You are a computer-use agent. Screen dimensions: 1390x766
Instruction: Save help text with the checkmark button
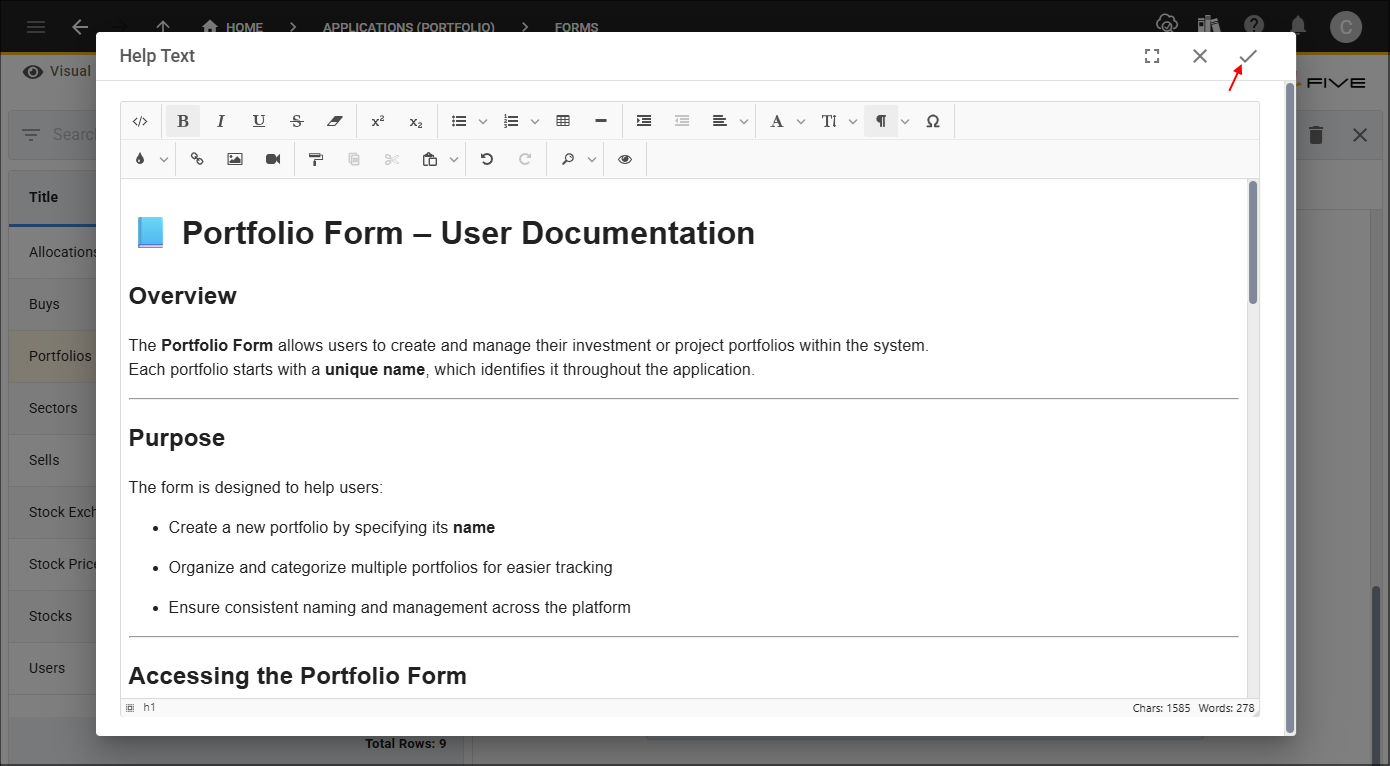tap(1248, 56)
